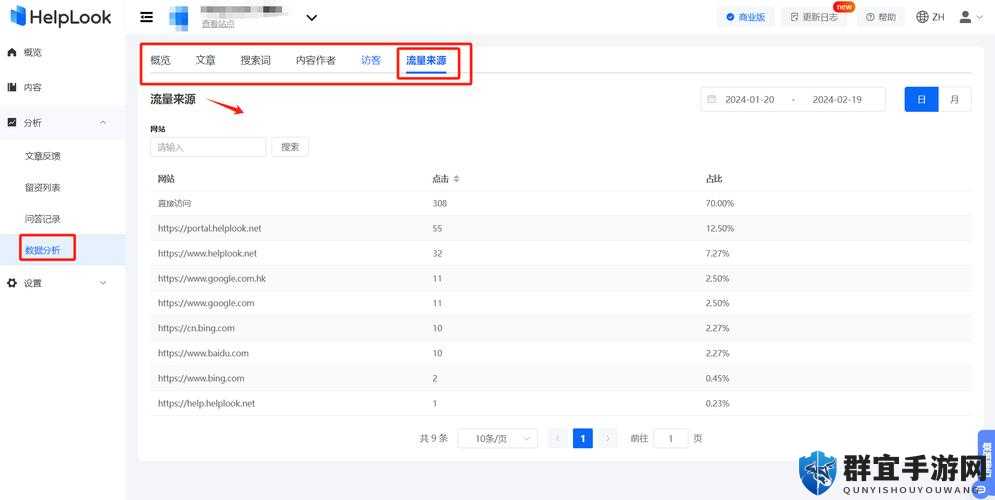Click the 网站 search input field
This screenshot has width=995, height=500.
208,147
